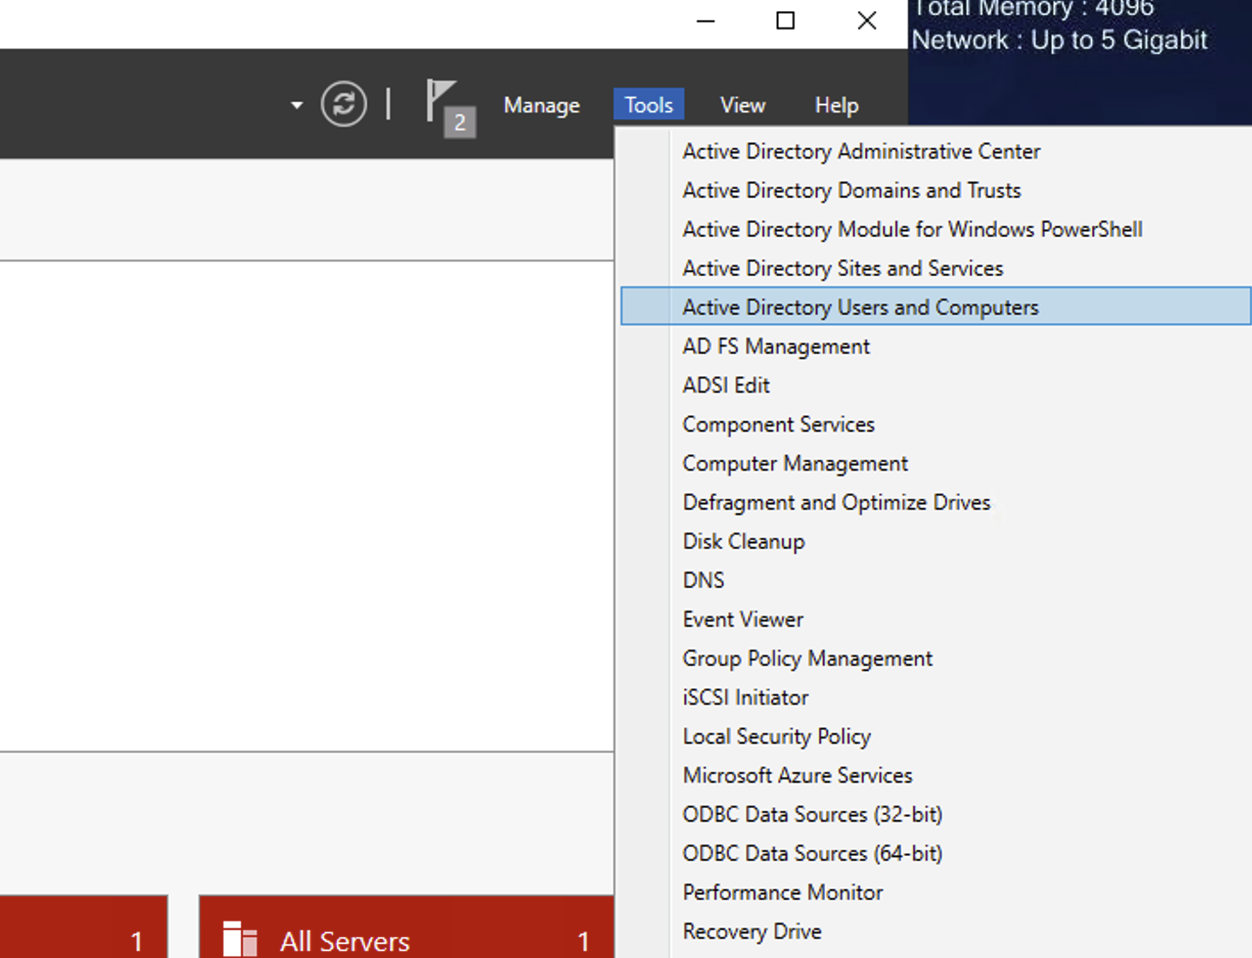Open ODBC Data Sources (32-bit)
This screenshot has height=958, width=1252.
click(x=936, y=814)
